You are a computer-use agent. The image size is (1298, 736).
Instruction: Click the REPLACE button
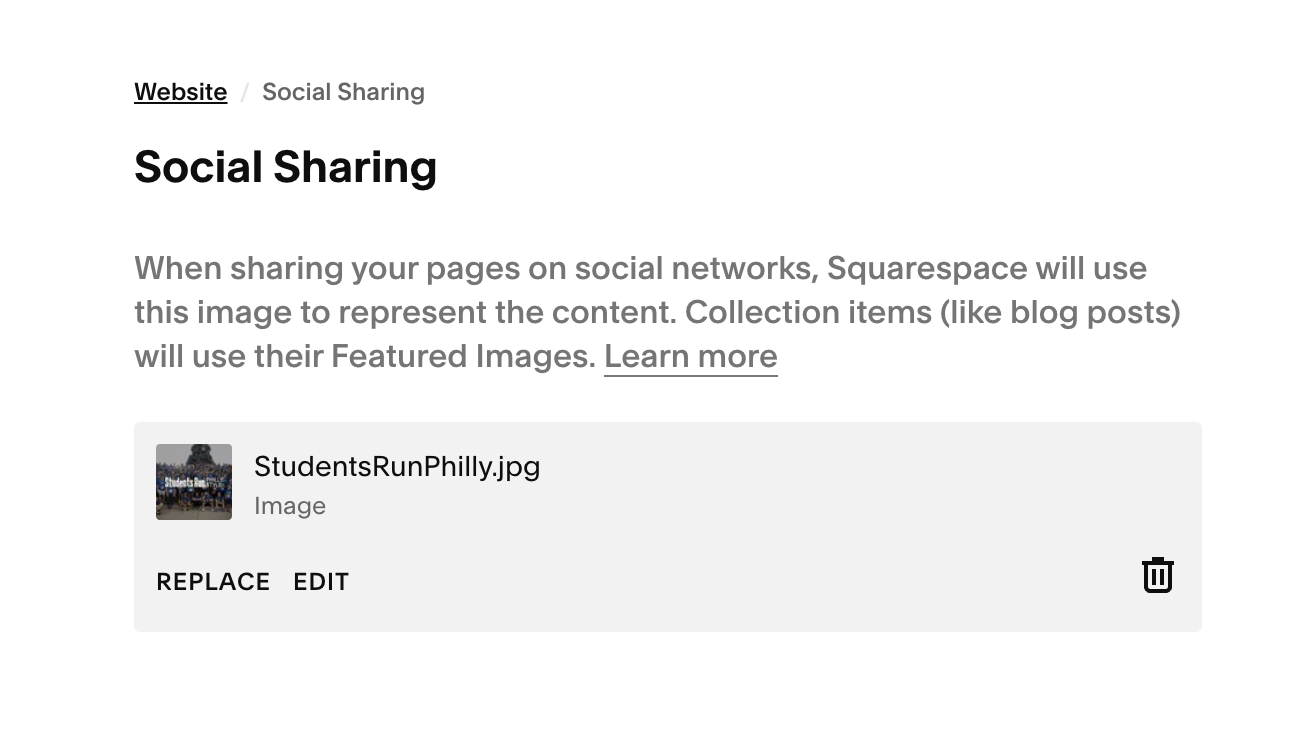tap(213, 582)
